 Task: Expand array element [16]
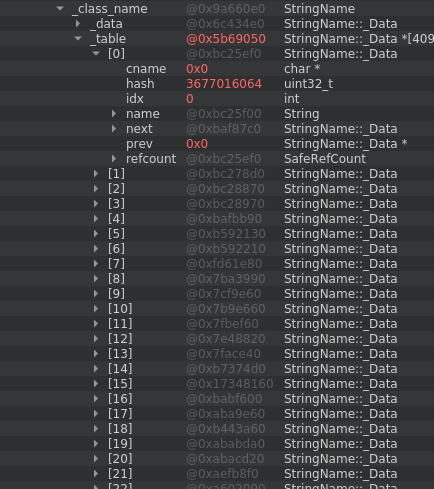tap(96, 399)
